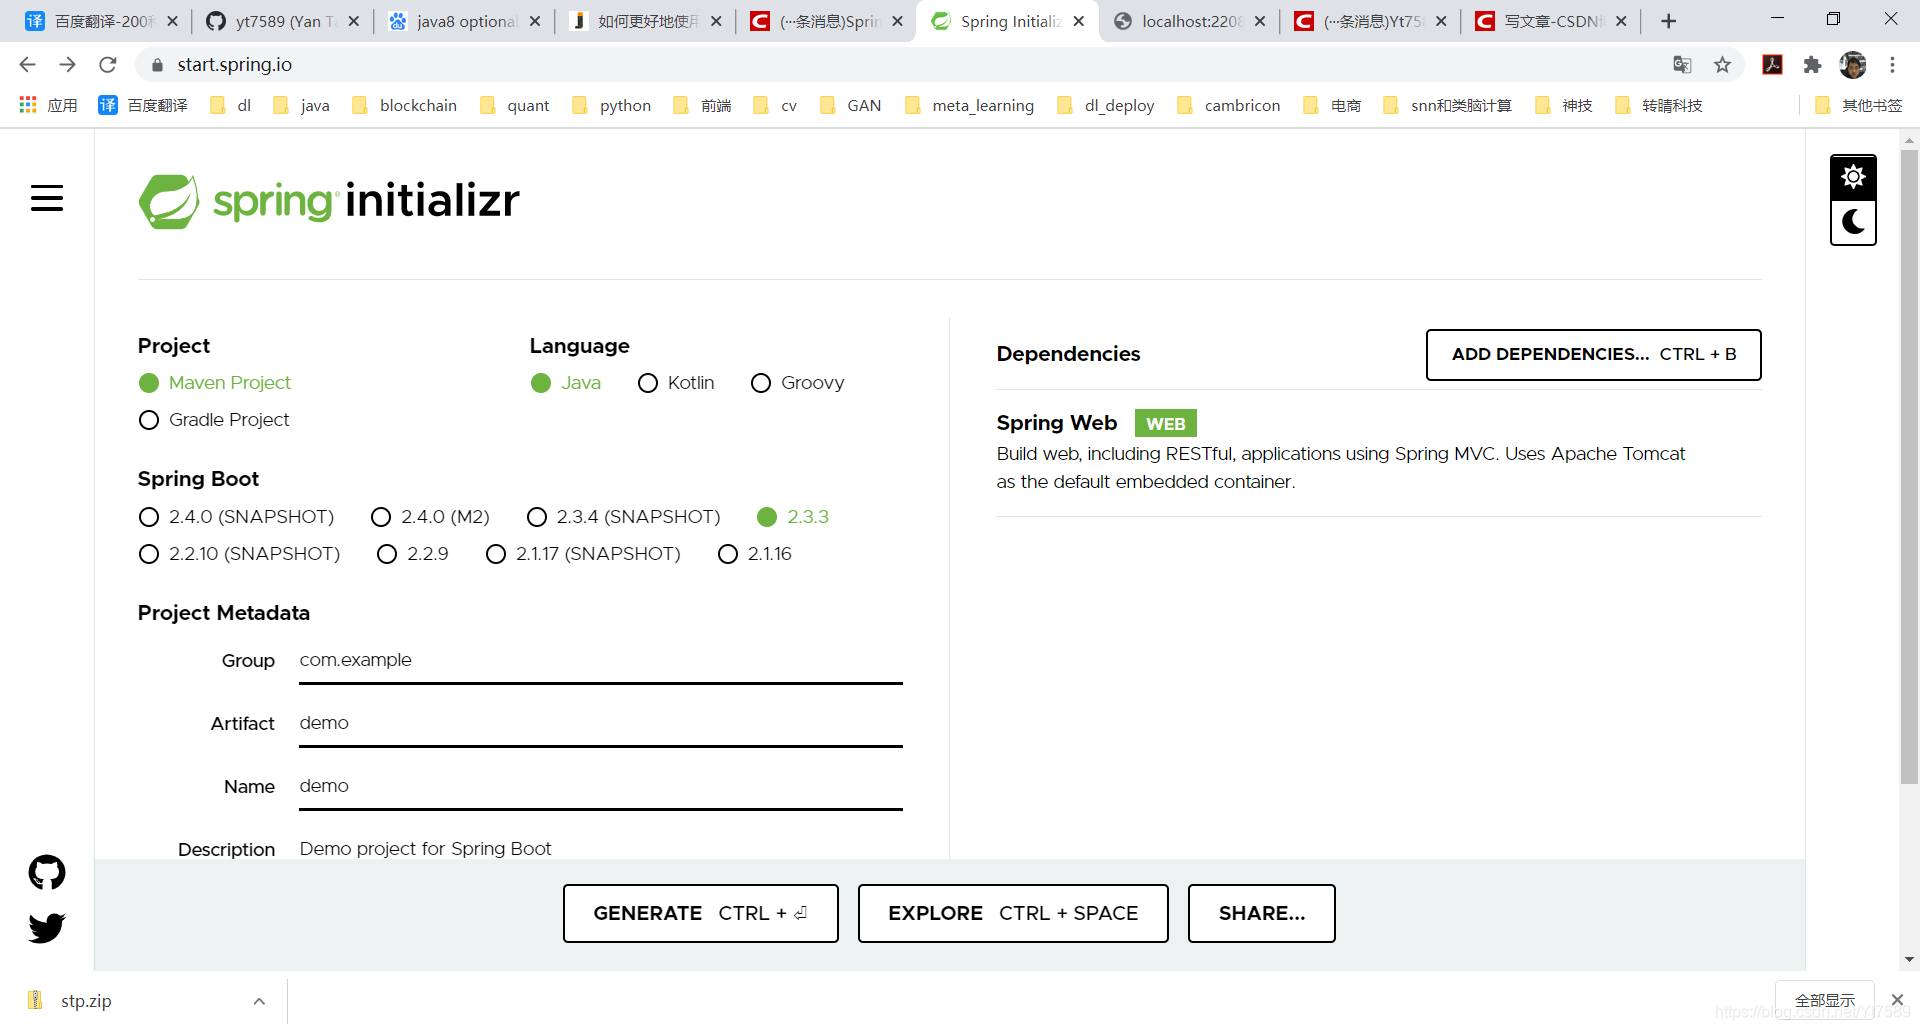Select Maven Project option
Screen dimensions: 1920x1030
(x=215, y=383)
